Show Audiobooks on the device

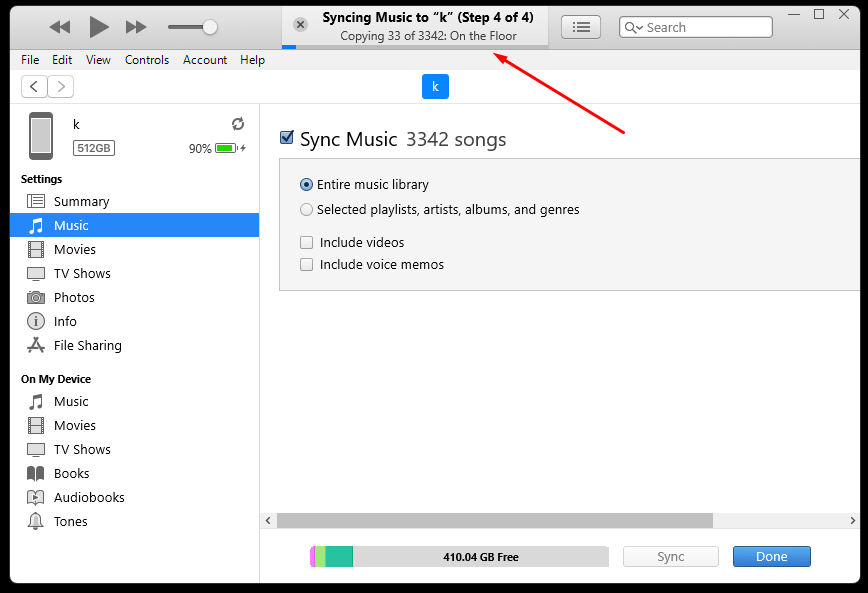(x=135, y=497)
